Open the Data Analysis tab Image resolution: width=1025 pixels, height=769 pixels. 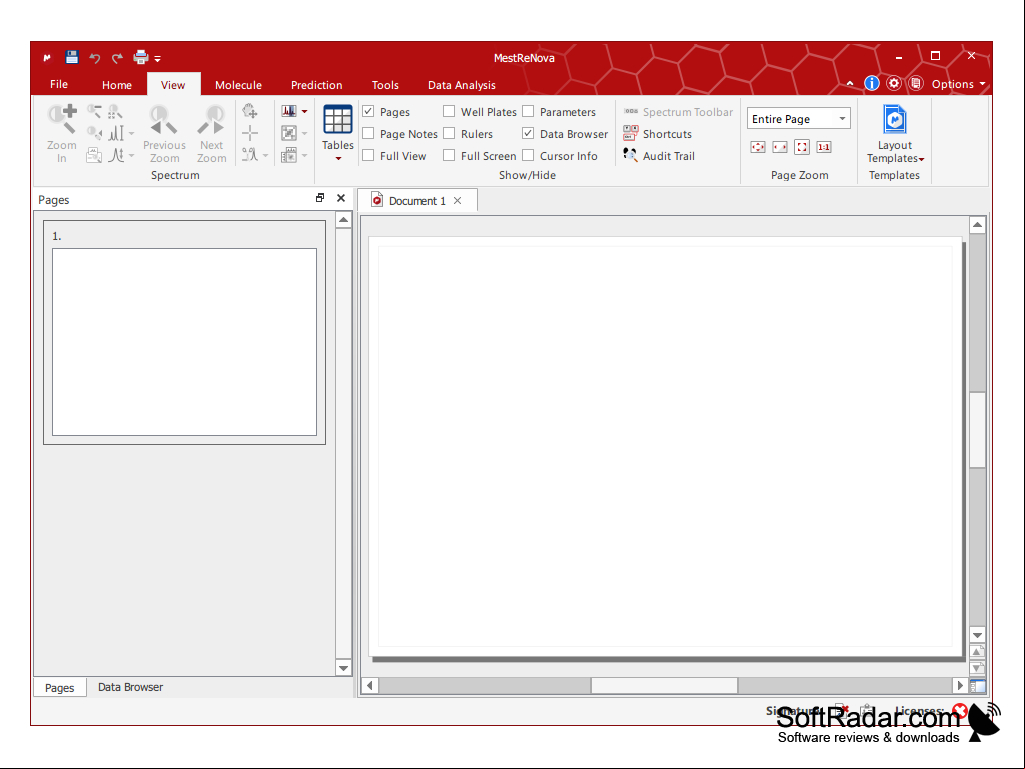[462, 85]
